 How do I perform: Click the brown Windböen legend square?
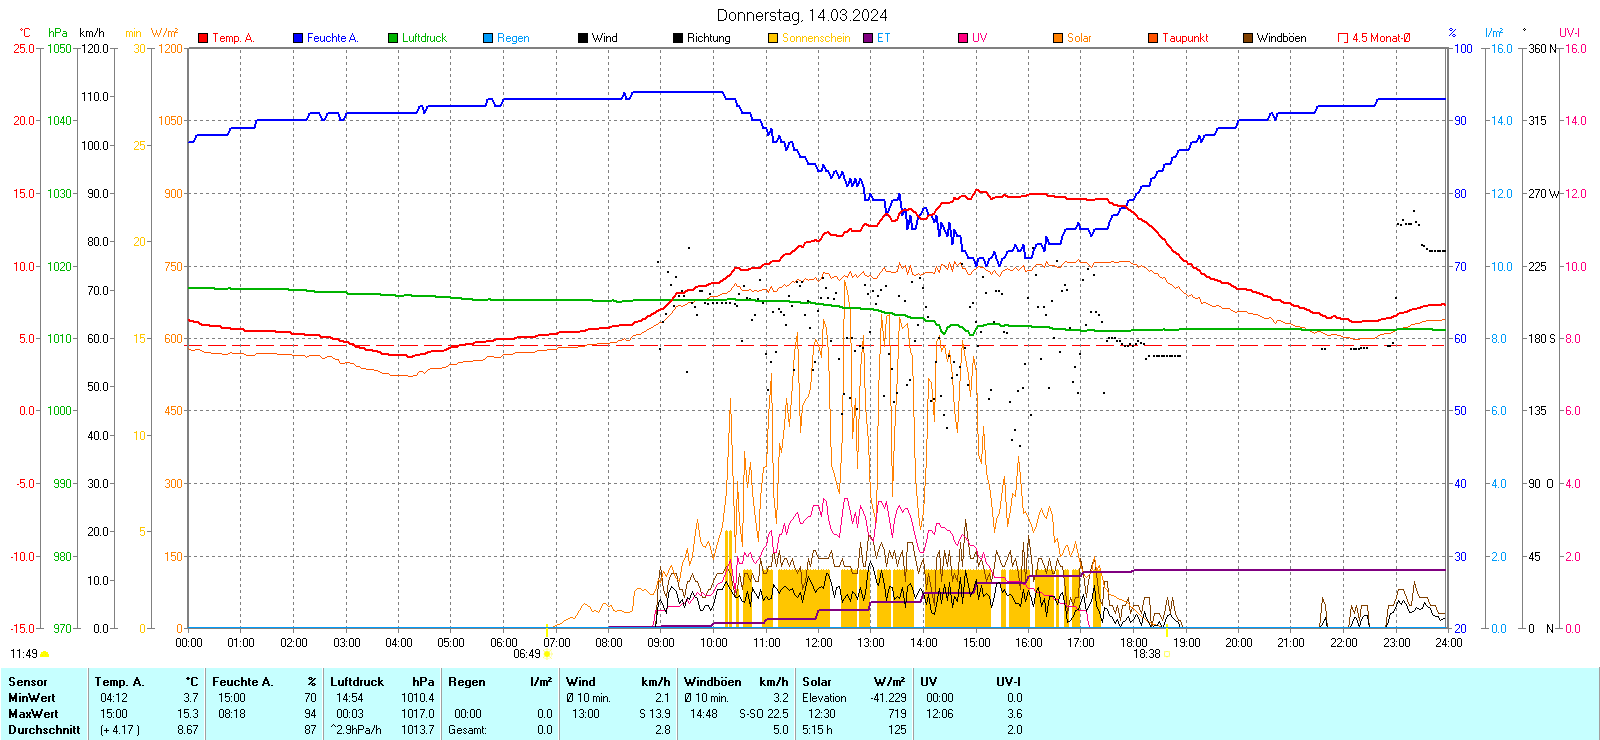click(1248, 38)
